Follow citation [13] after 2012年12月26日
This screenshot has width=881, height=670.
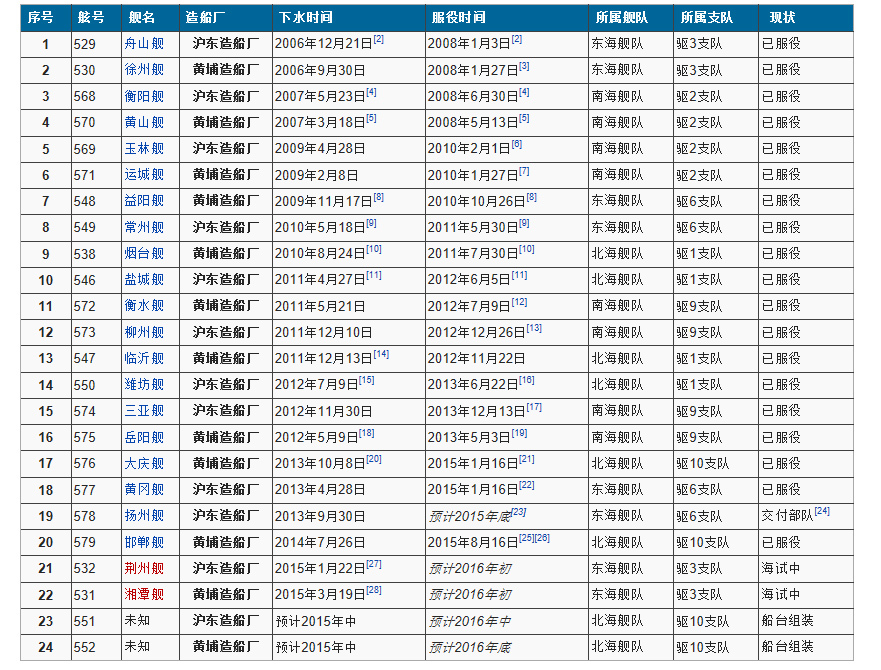pos(534,328)
